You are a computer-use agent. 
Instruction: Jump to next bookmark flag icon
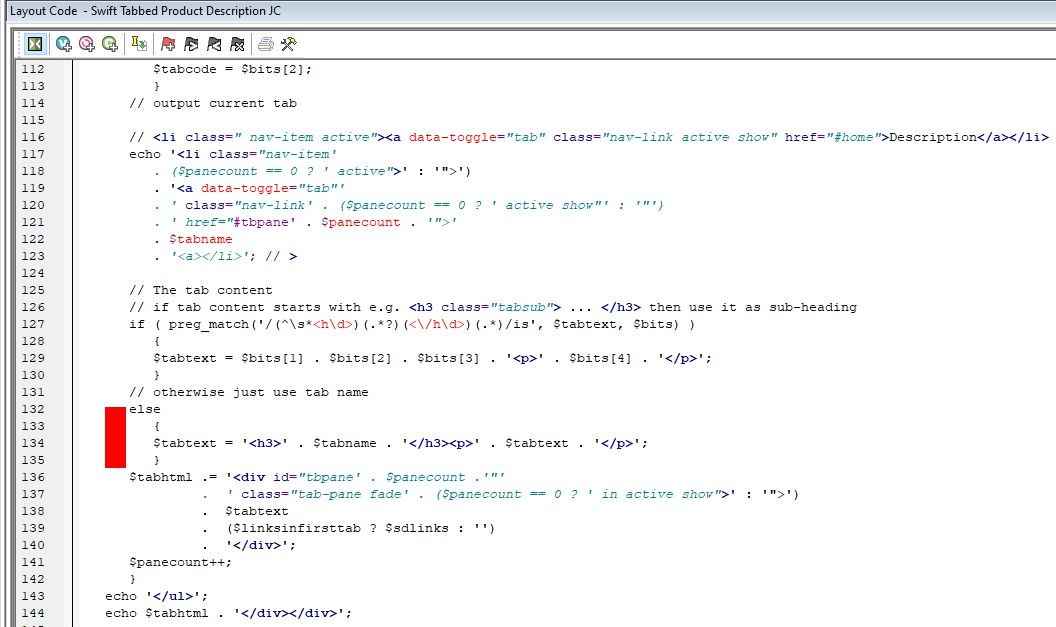point(191,44)
